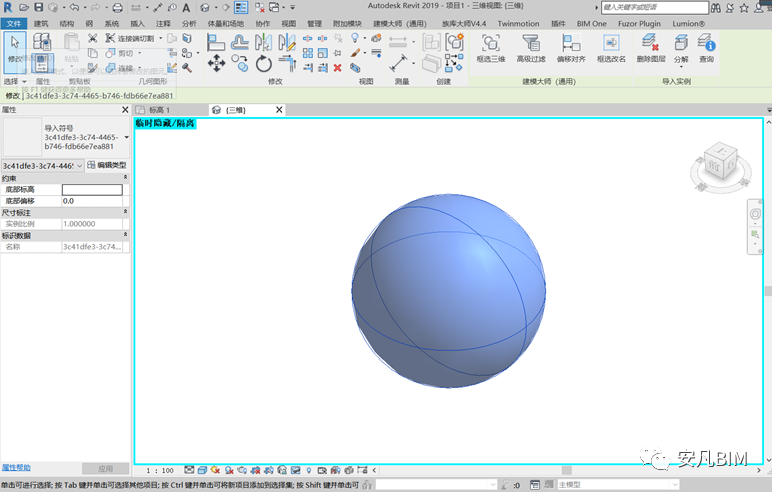The width and height of the screenshot is (772, 492).
Task: Open the 属性帮助 properties help link
Action: coord(16,468)
